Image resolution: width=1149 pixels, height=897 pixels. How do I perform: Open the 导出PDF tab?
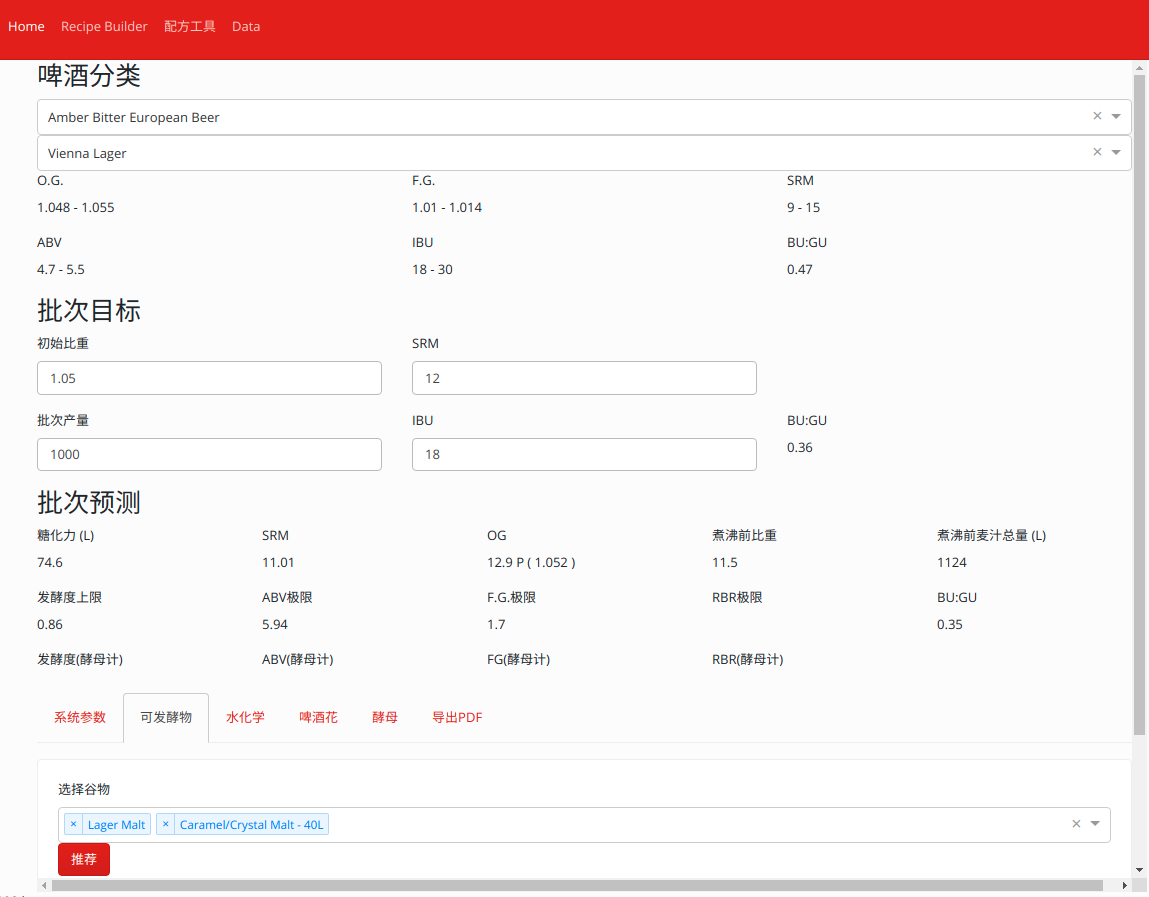pyautogui.click(x=457, y=718)
